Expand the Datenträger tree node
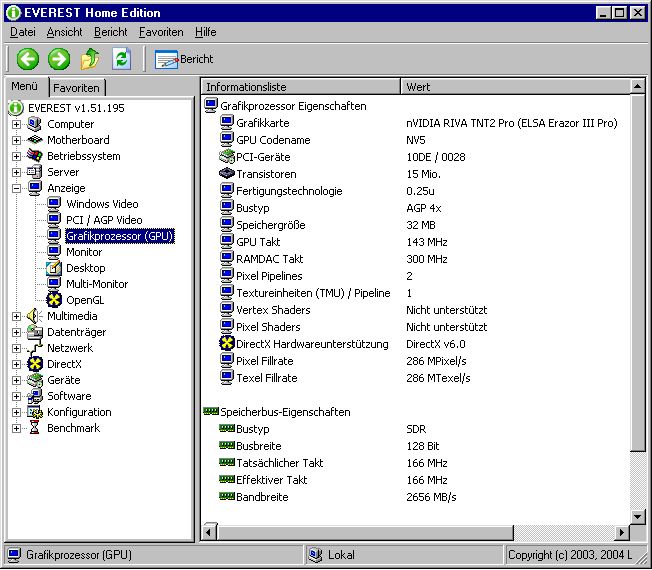 [16, 332]
